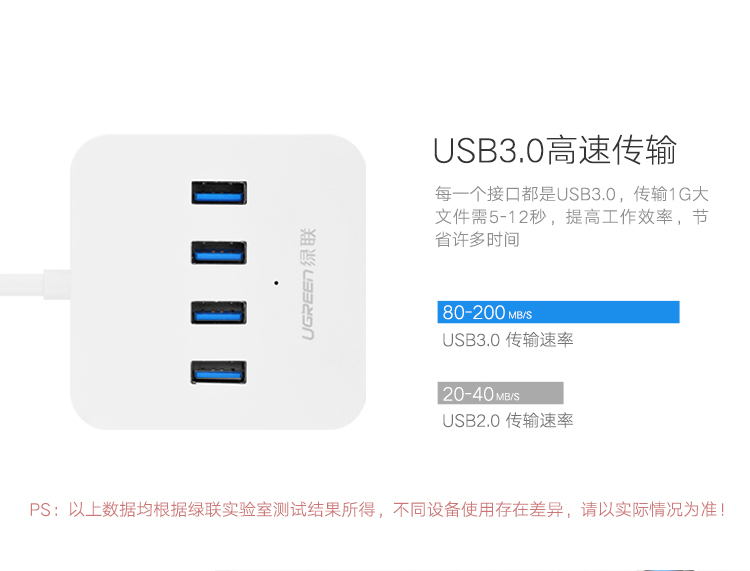The width and height of the screenshot is (750, 571).
Task: Click the third blue USB port
Action: click(x=219, y=313)
